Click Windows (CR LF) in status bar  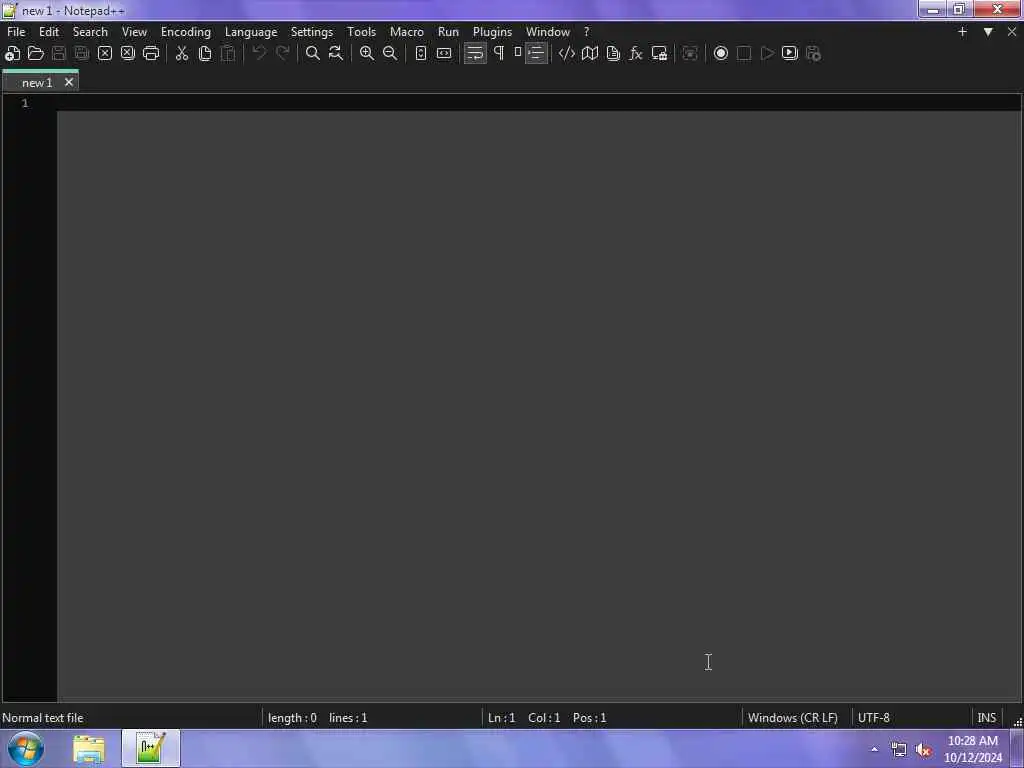[792, 718]
